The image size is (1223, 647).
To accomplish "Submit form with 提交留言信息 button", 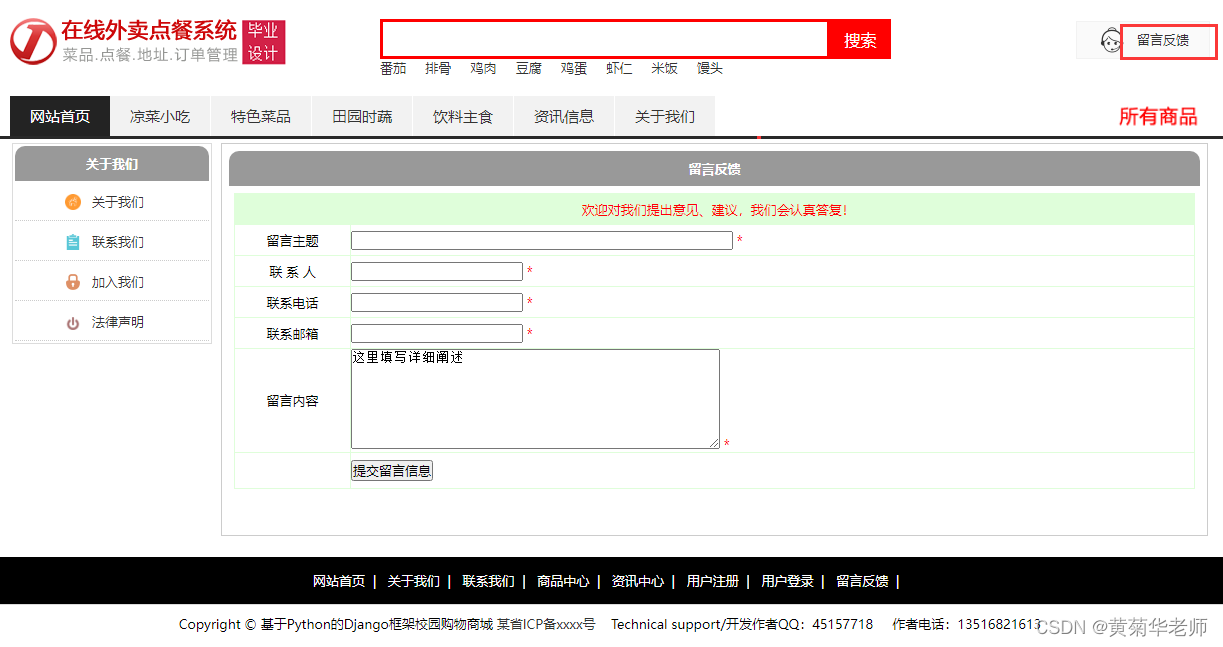I will point(392,471).
